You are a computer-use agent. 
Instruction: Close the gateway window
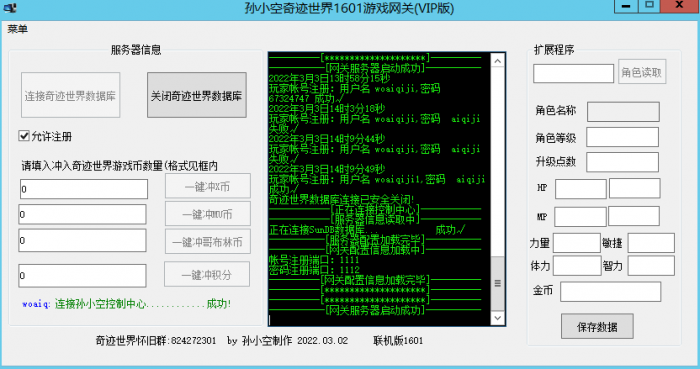tap(679, 6)
